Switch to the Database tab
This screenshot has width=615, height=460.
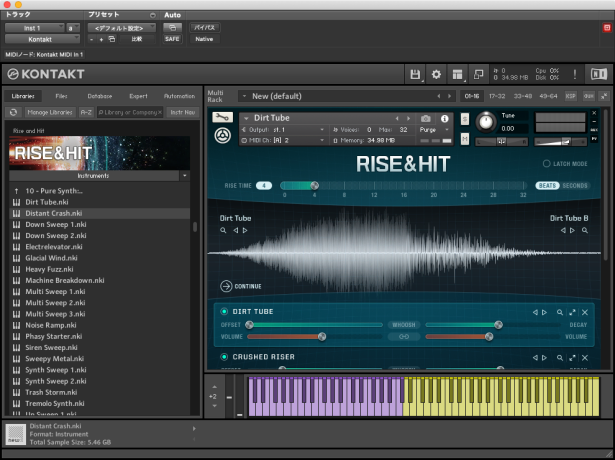(99, 96)
